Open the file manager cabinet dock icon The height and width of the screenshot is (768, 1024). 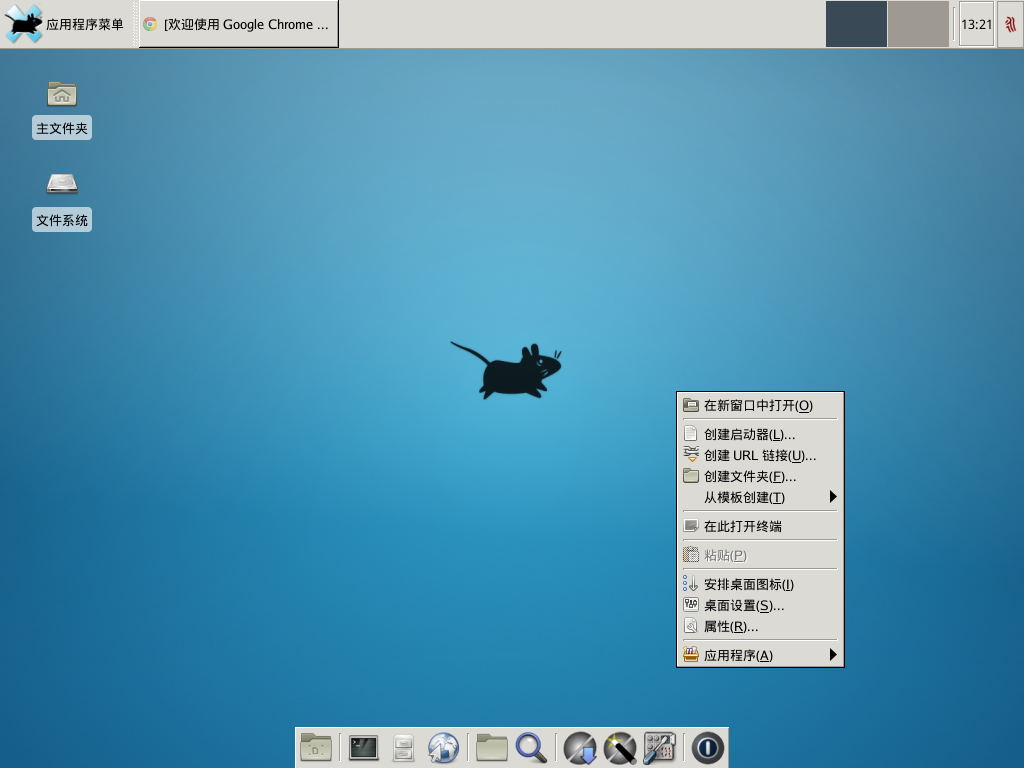[x=404, y=748]
